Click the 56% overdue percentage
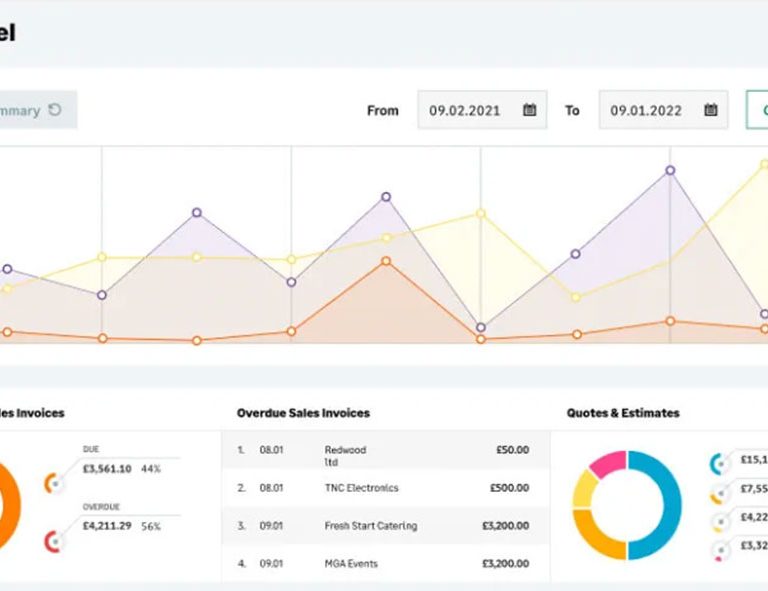 [x=151, y=526]
